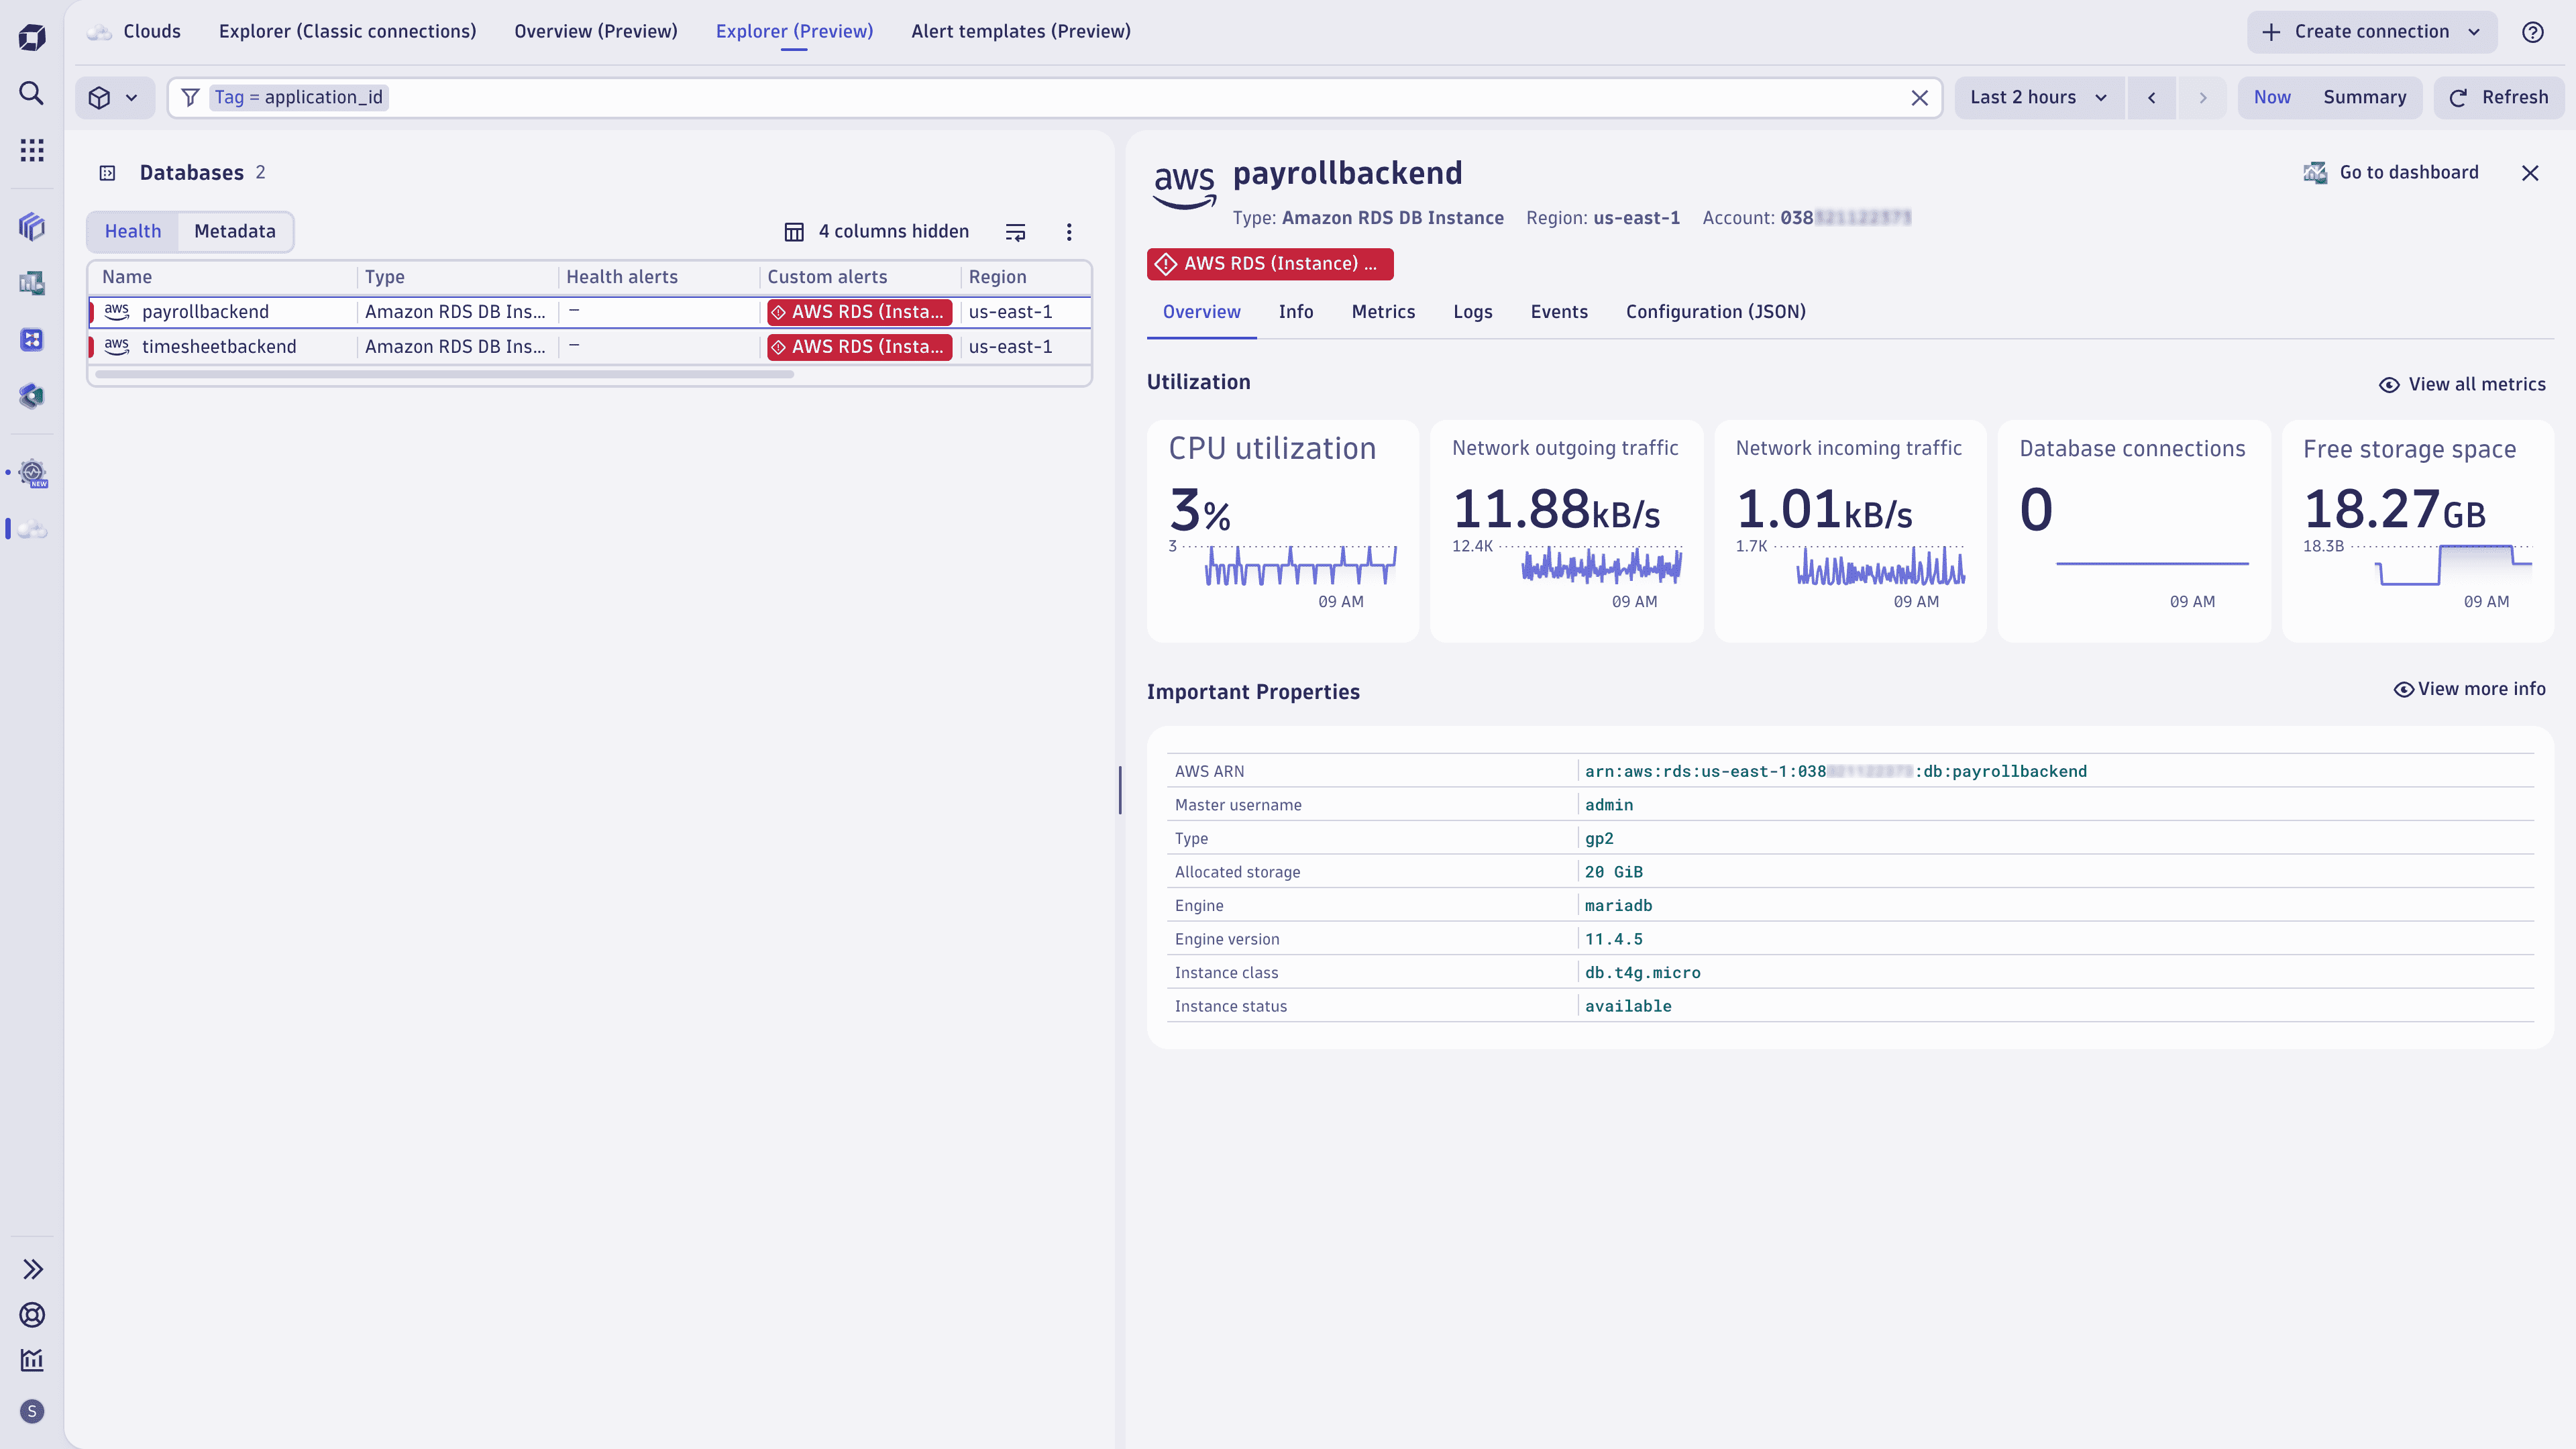Open the dashboards icon in sidebar
2576x1449 pixels.
tap(32, 284)
